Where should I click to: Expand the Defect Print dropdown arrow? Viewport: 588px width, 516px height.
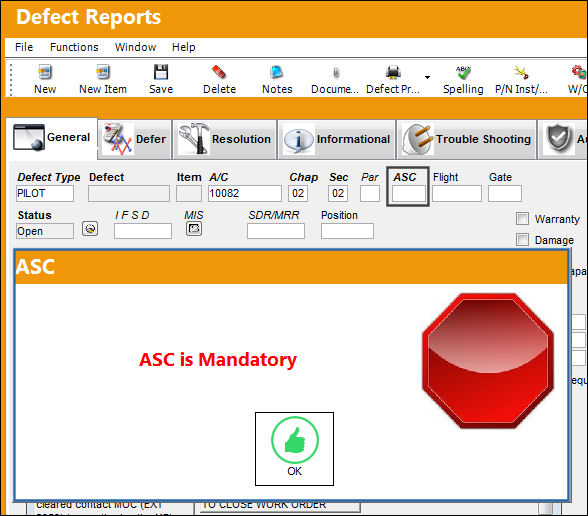pyautogui.click(x=427, y=77)
